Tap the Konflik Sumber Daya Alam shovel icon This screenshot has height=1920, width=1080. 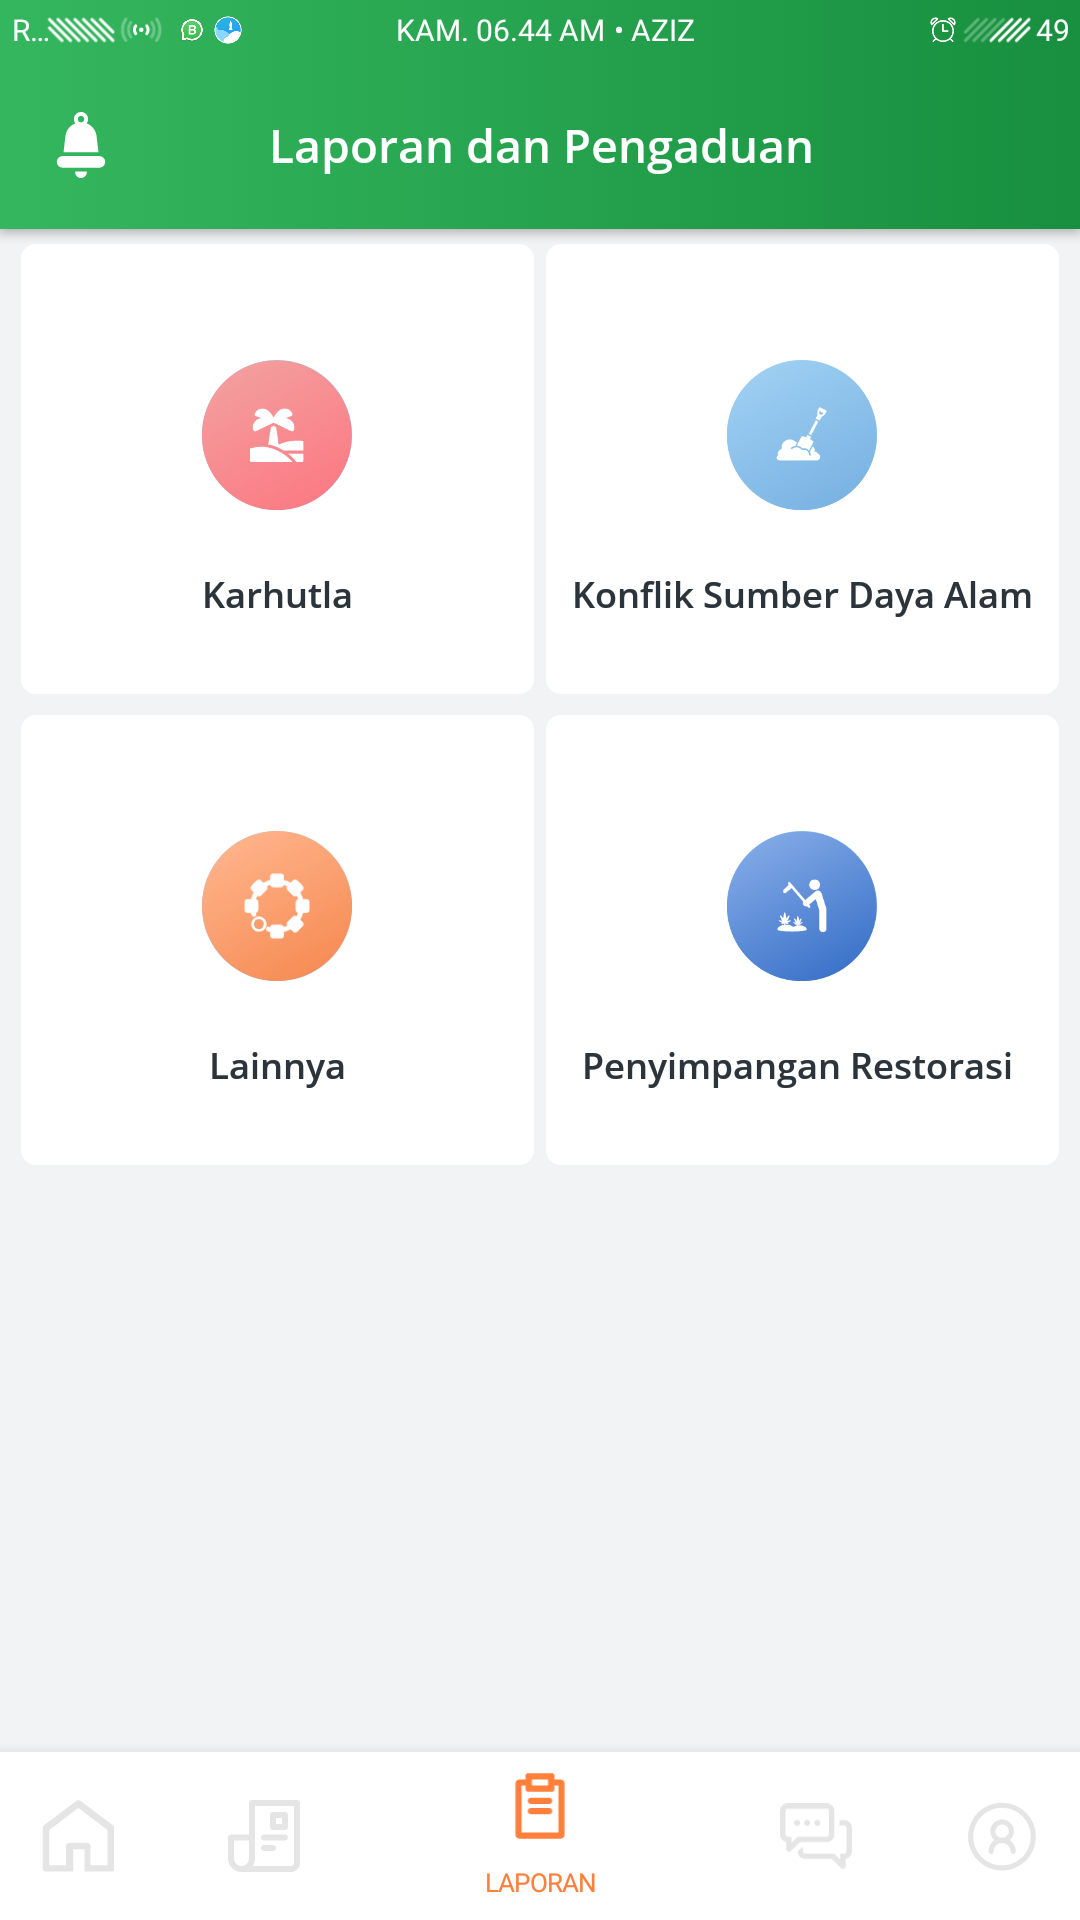[x=801, y=435]
